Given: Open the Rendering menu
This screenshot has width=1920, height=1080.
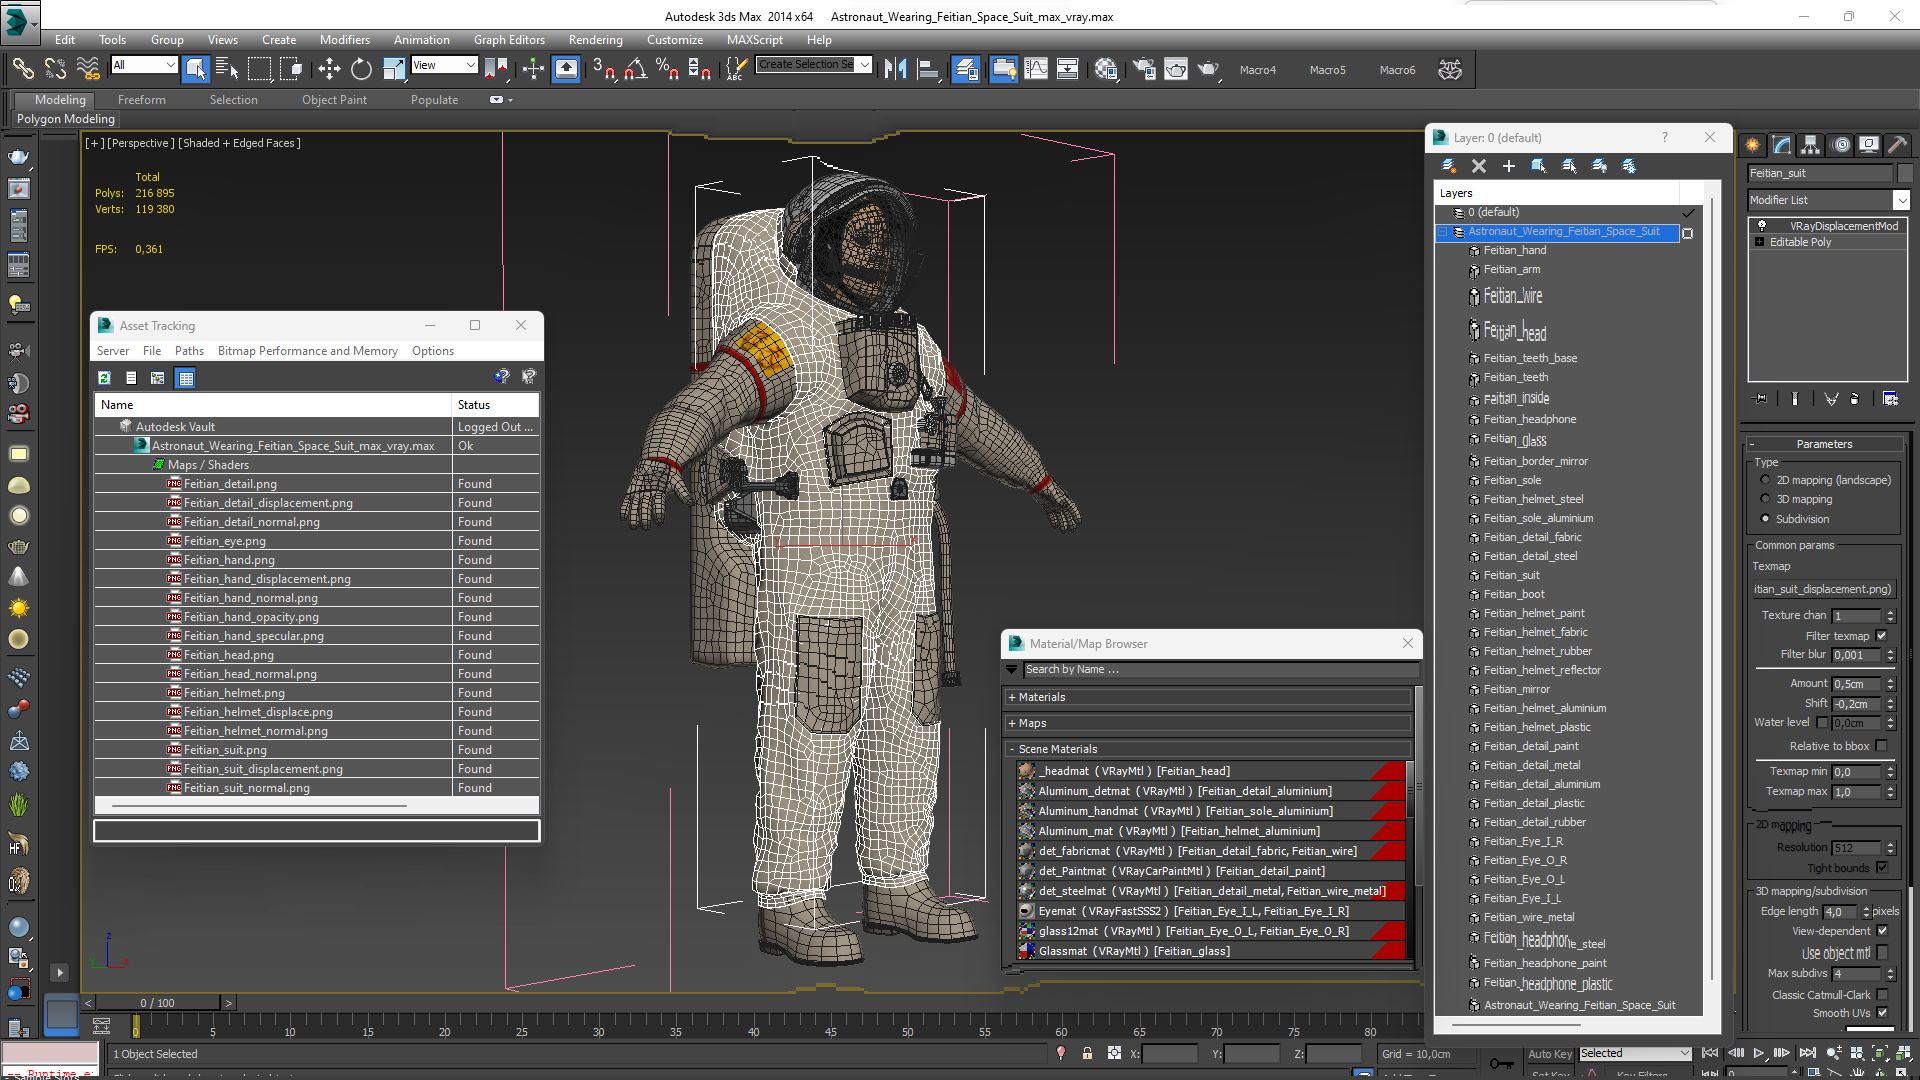Looking at the screenshot, I should click(595, 40).
